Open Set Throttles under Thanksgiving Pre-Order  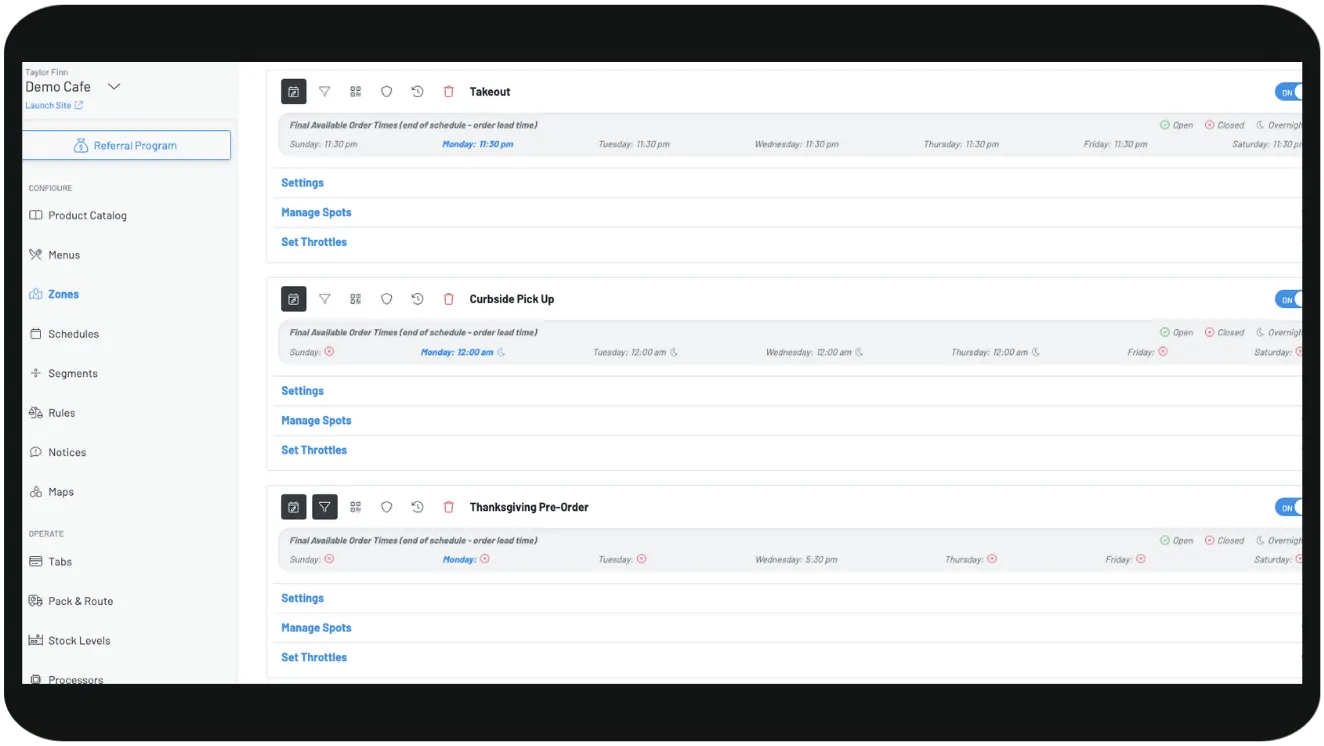(x=314, y=657)
